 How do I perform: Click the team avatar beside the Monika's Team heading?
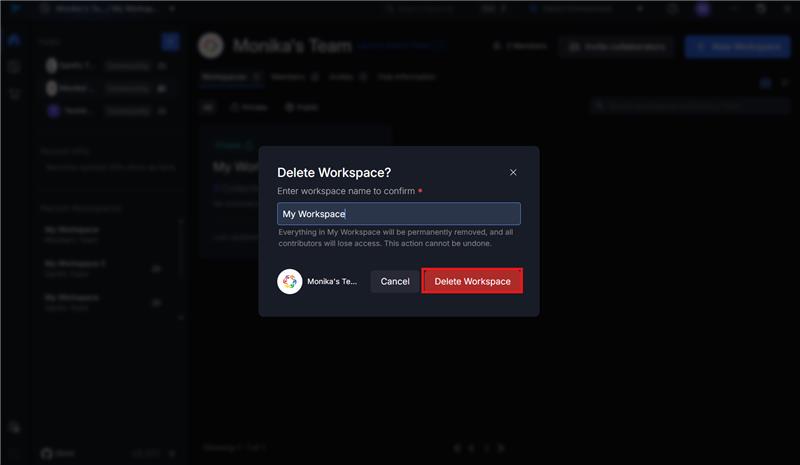pos(211,45)
